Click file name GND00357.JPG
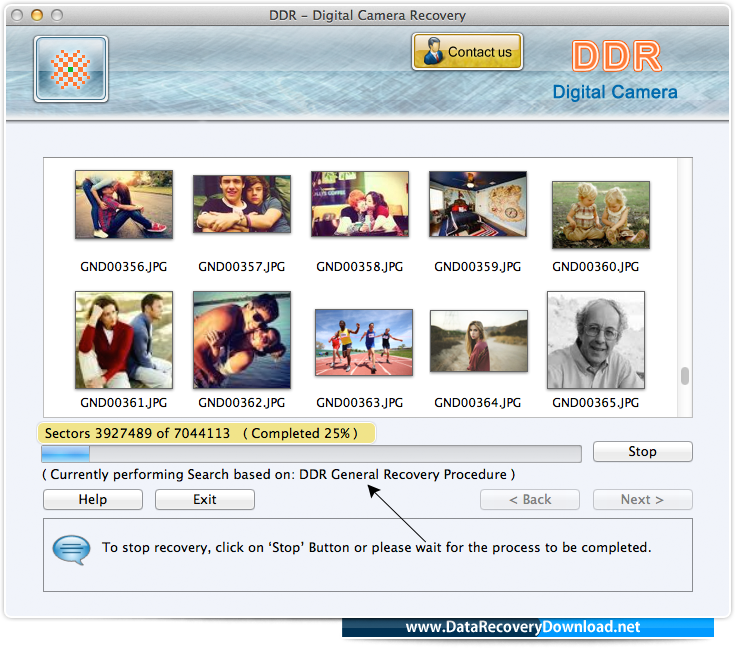735x648 pixels. point(242,267)
